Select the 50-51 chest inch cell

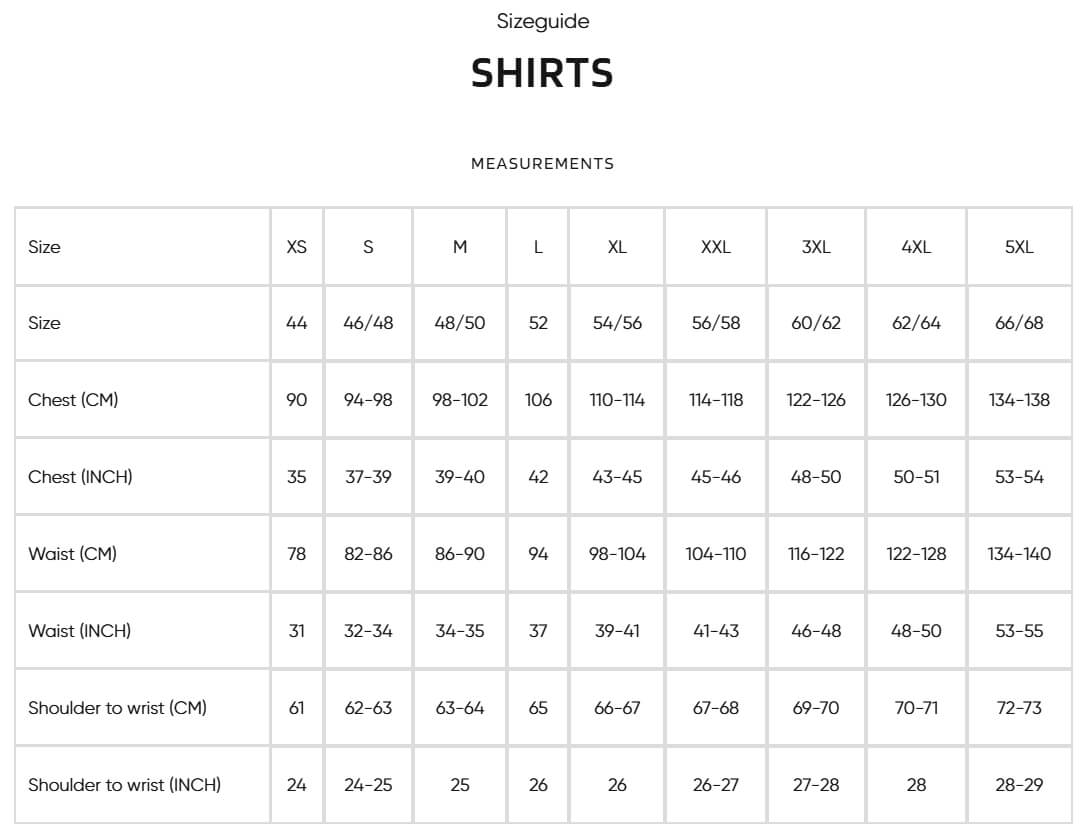pyautogui.click(x=916, y=477)
